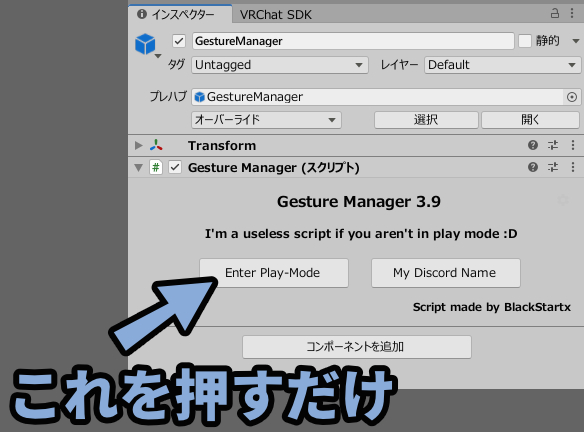This screenshot has height=432, width=584.
Task: Open the Untagged tag dropdown
Action: (280, 65)
